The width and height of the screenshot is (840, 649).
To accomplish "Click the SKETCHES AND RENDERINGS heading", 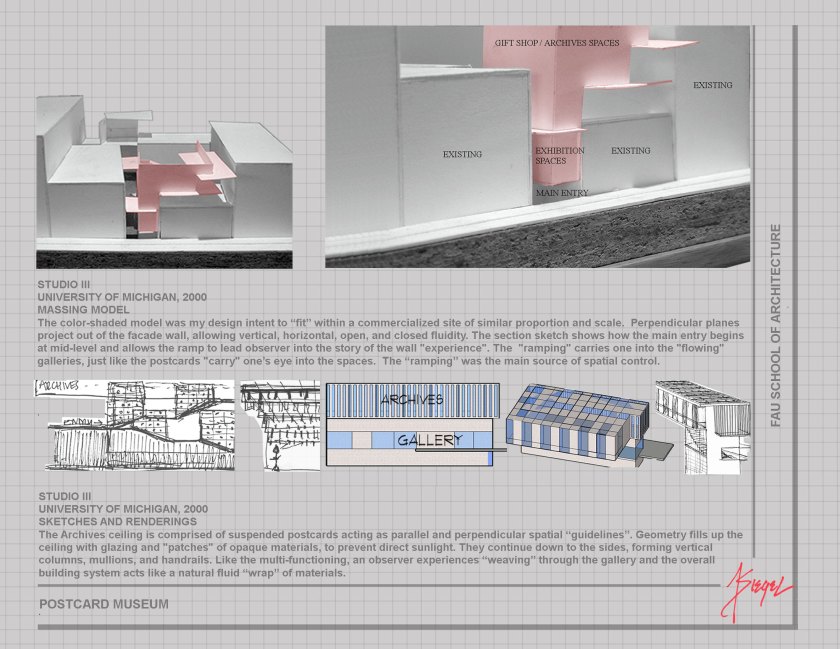I will pos(117,523).
